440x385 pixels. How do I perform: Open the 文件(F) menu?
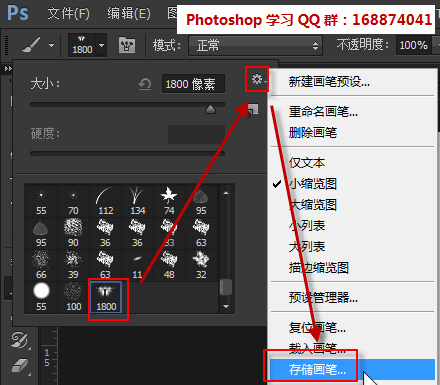tap(68, 14)
